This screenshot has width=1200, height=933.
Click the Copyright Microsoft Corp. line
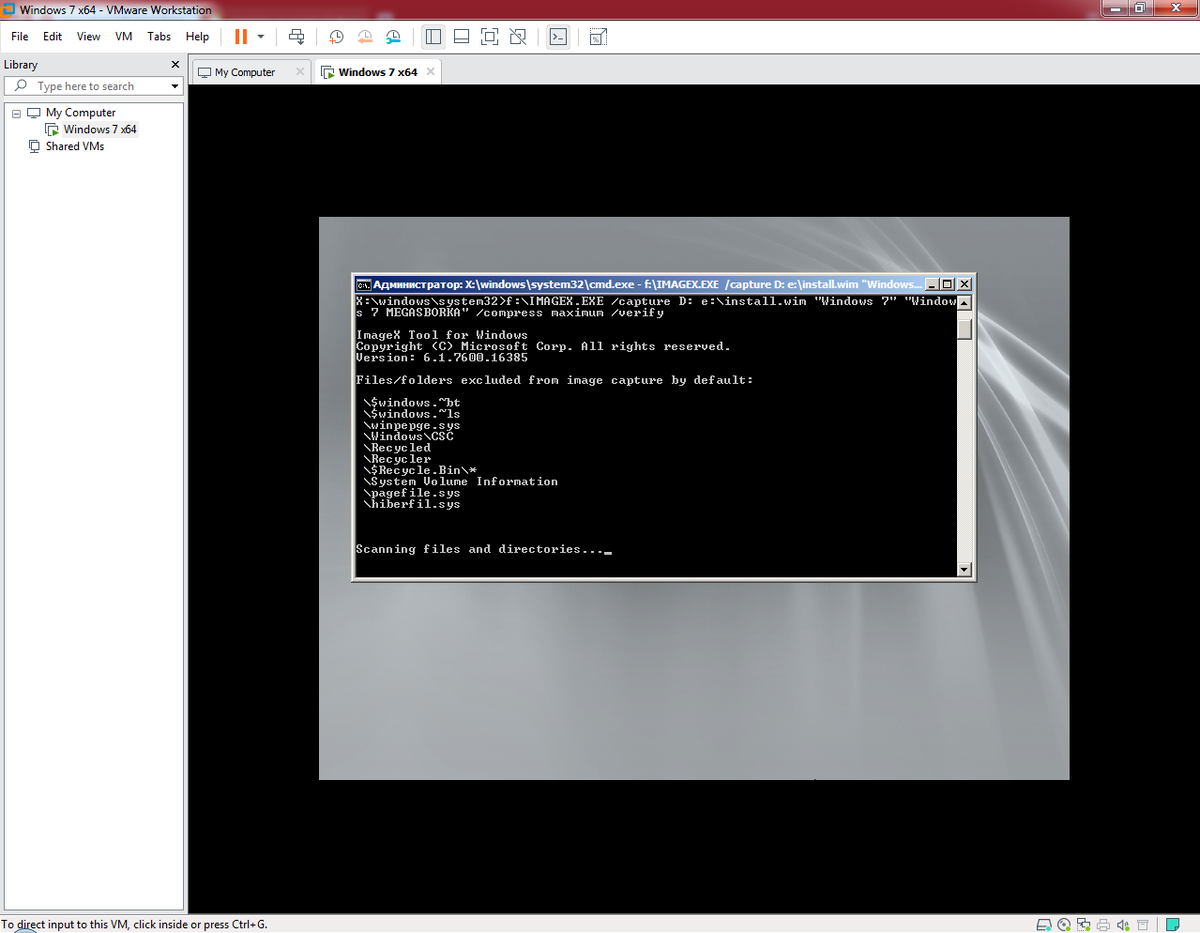click(543, 346)
